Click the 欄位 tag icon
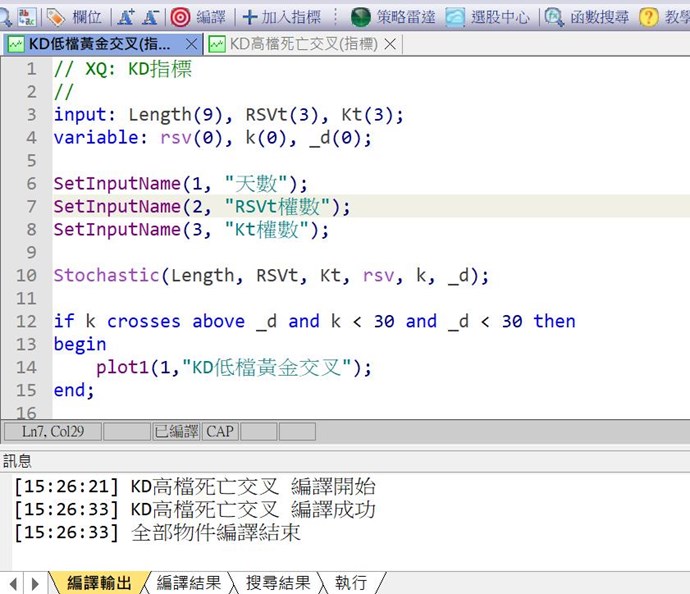Image resolution: width=690 pixels, height=594 pixels. tap(57, 17)
